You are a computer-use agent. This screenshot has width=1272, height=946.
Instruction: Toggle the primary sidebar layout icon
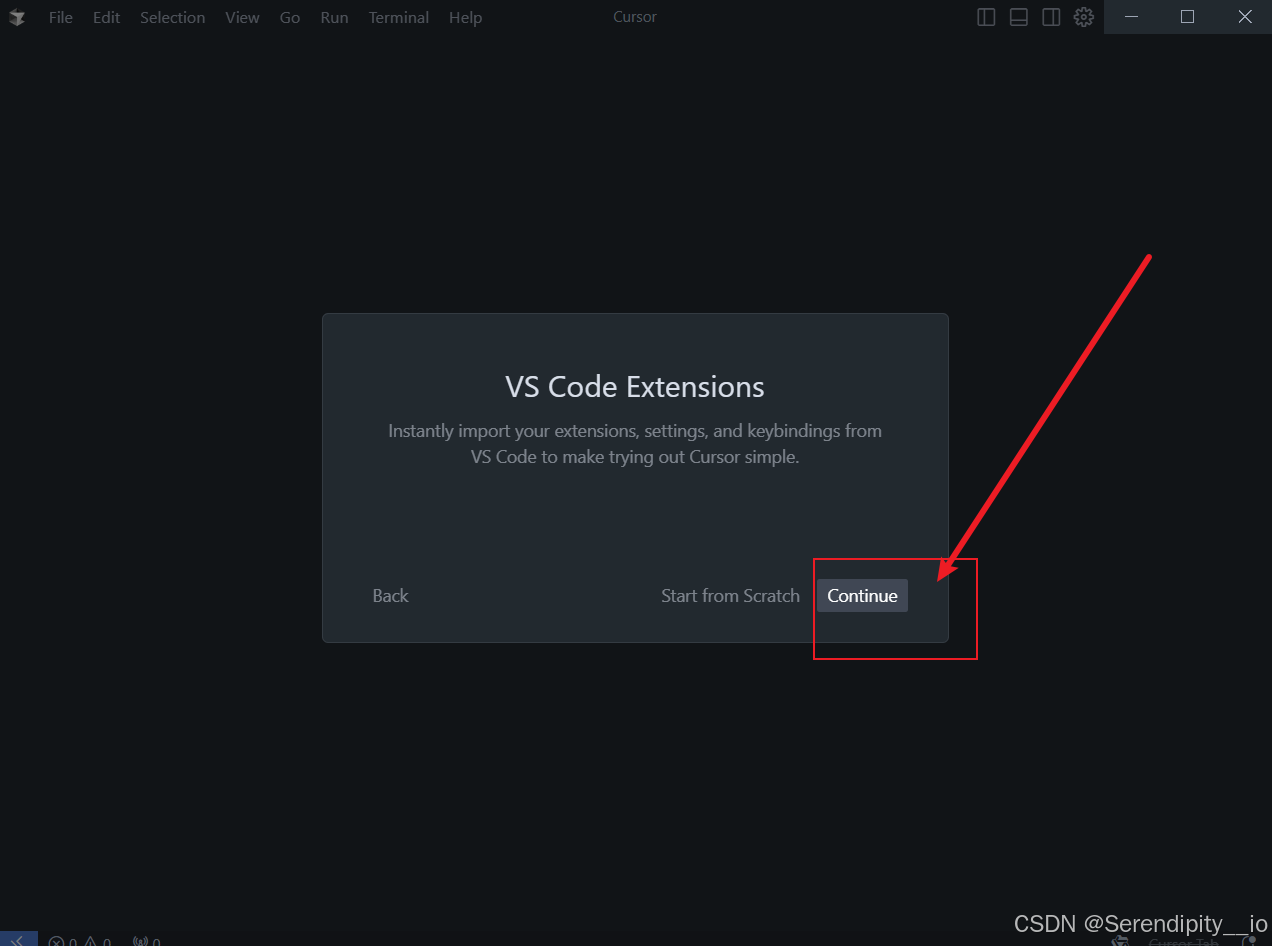click(986, 17)
